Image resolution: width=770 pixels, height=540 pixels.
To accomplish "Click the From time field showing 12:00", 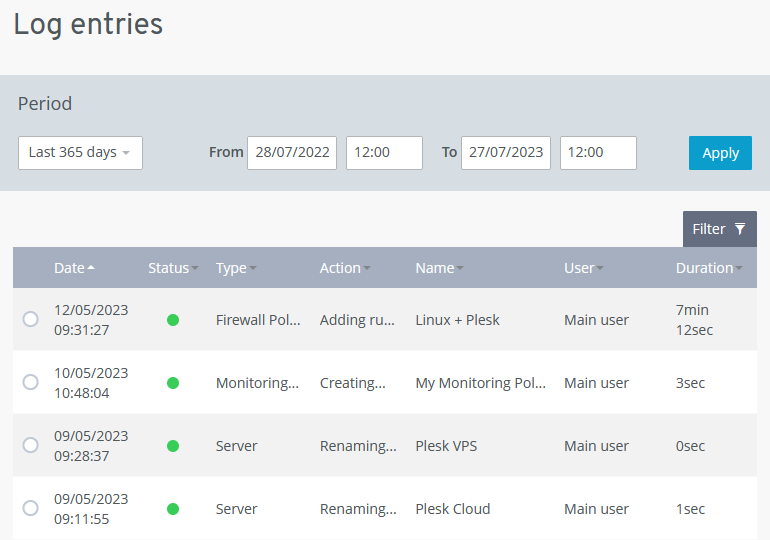I will [384, 153].
